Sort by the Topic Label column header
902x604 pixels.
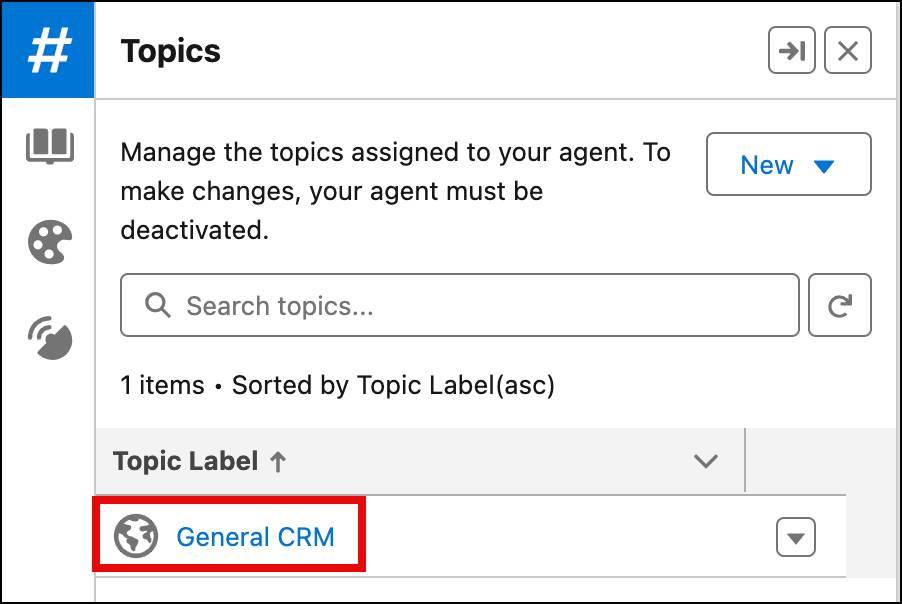tap(186, 461)
